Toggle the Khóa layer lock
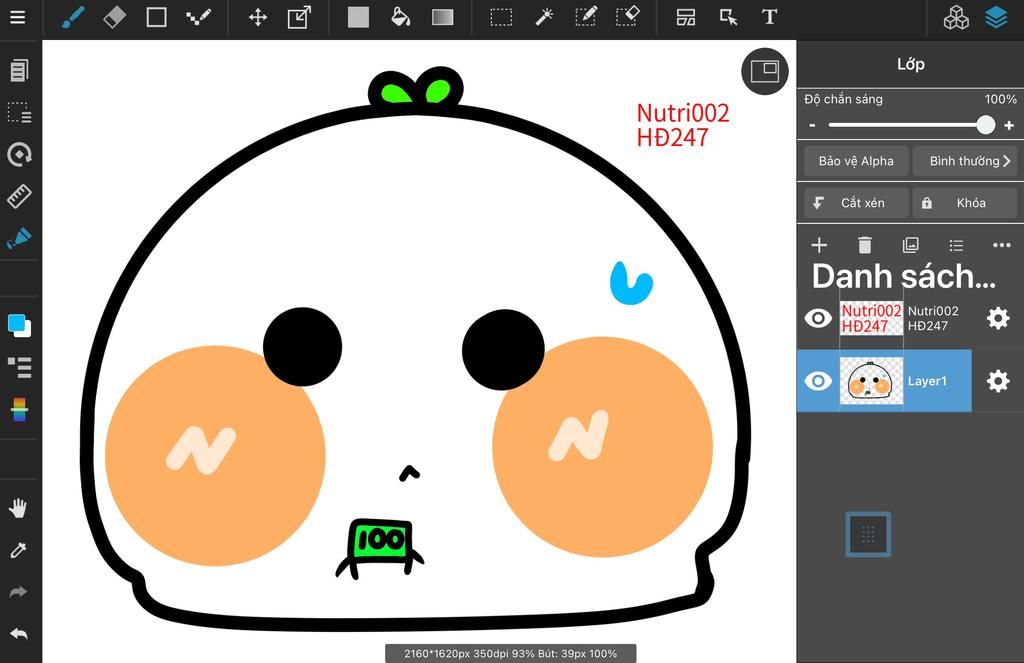 pos(965,203)
